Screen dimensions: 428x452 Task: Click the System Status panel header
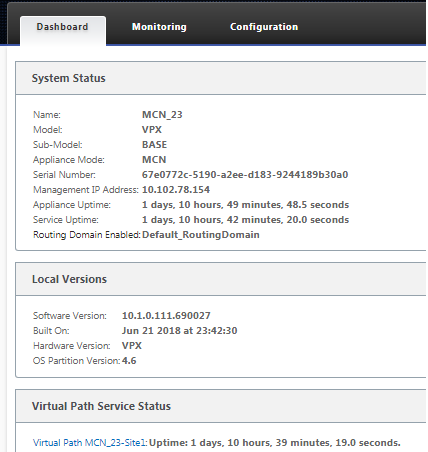(x=221, y=78)
